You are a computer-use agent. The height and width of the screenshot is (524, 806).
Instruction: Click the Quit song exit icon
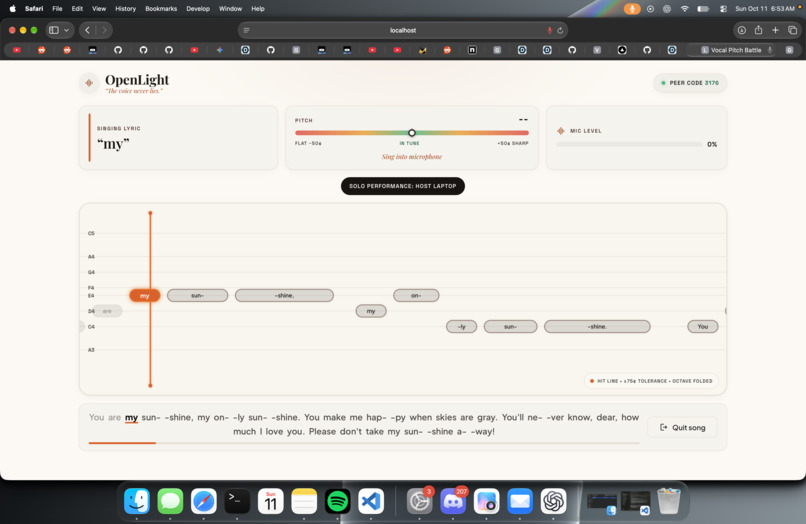664,427
